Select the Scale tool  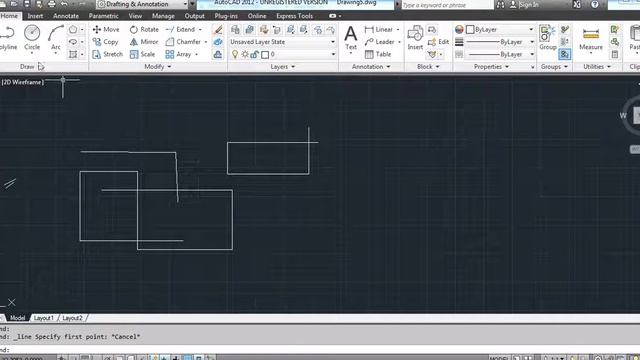pyautogui.click(x=142, y=54)
